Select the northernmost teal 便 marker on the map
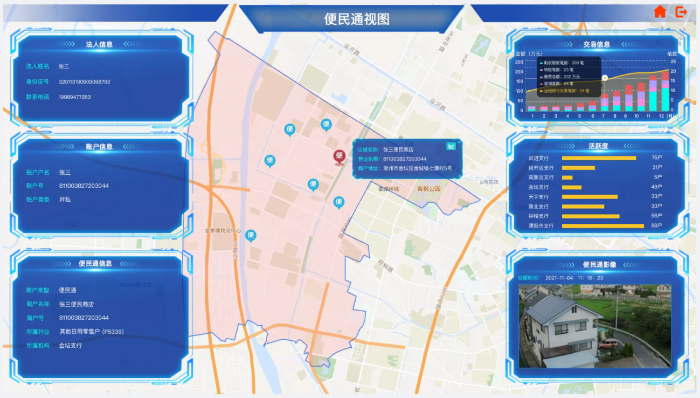Image resolution: width=700 pixels, height=398 pixels. [326, 124]
